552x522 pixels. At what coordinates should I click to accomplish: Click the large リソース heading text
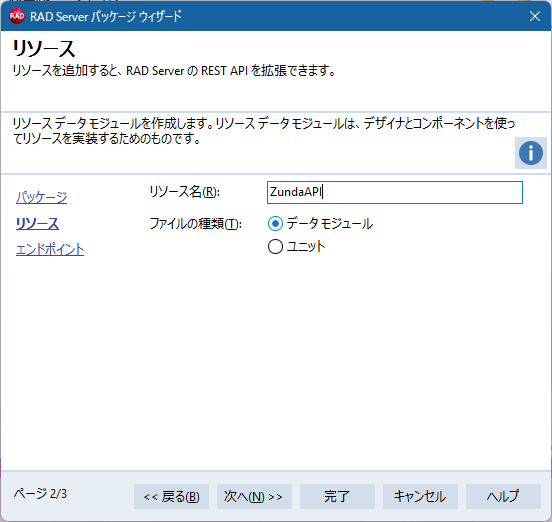pyautogui.click(x=44, y=49)
